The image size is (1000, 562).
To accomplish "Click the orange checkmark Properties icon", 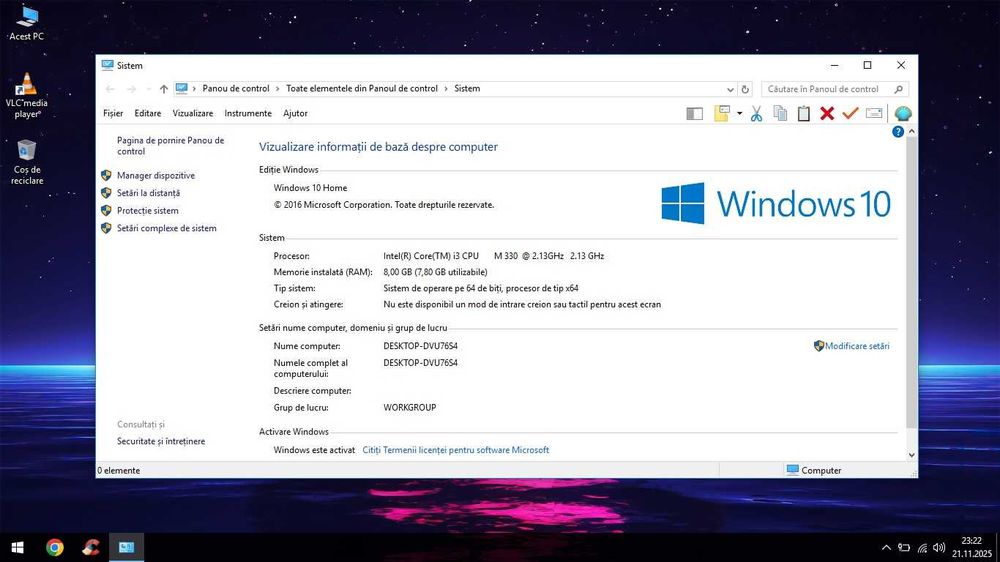I will click(x=850, y=114).
